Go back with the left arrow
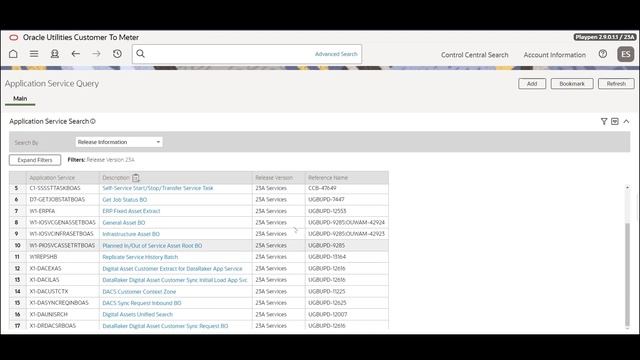 click(76, 54)
